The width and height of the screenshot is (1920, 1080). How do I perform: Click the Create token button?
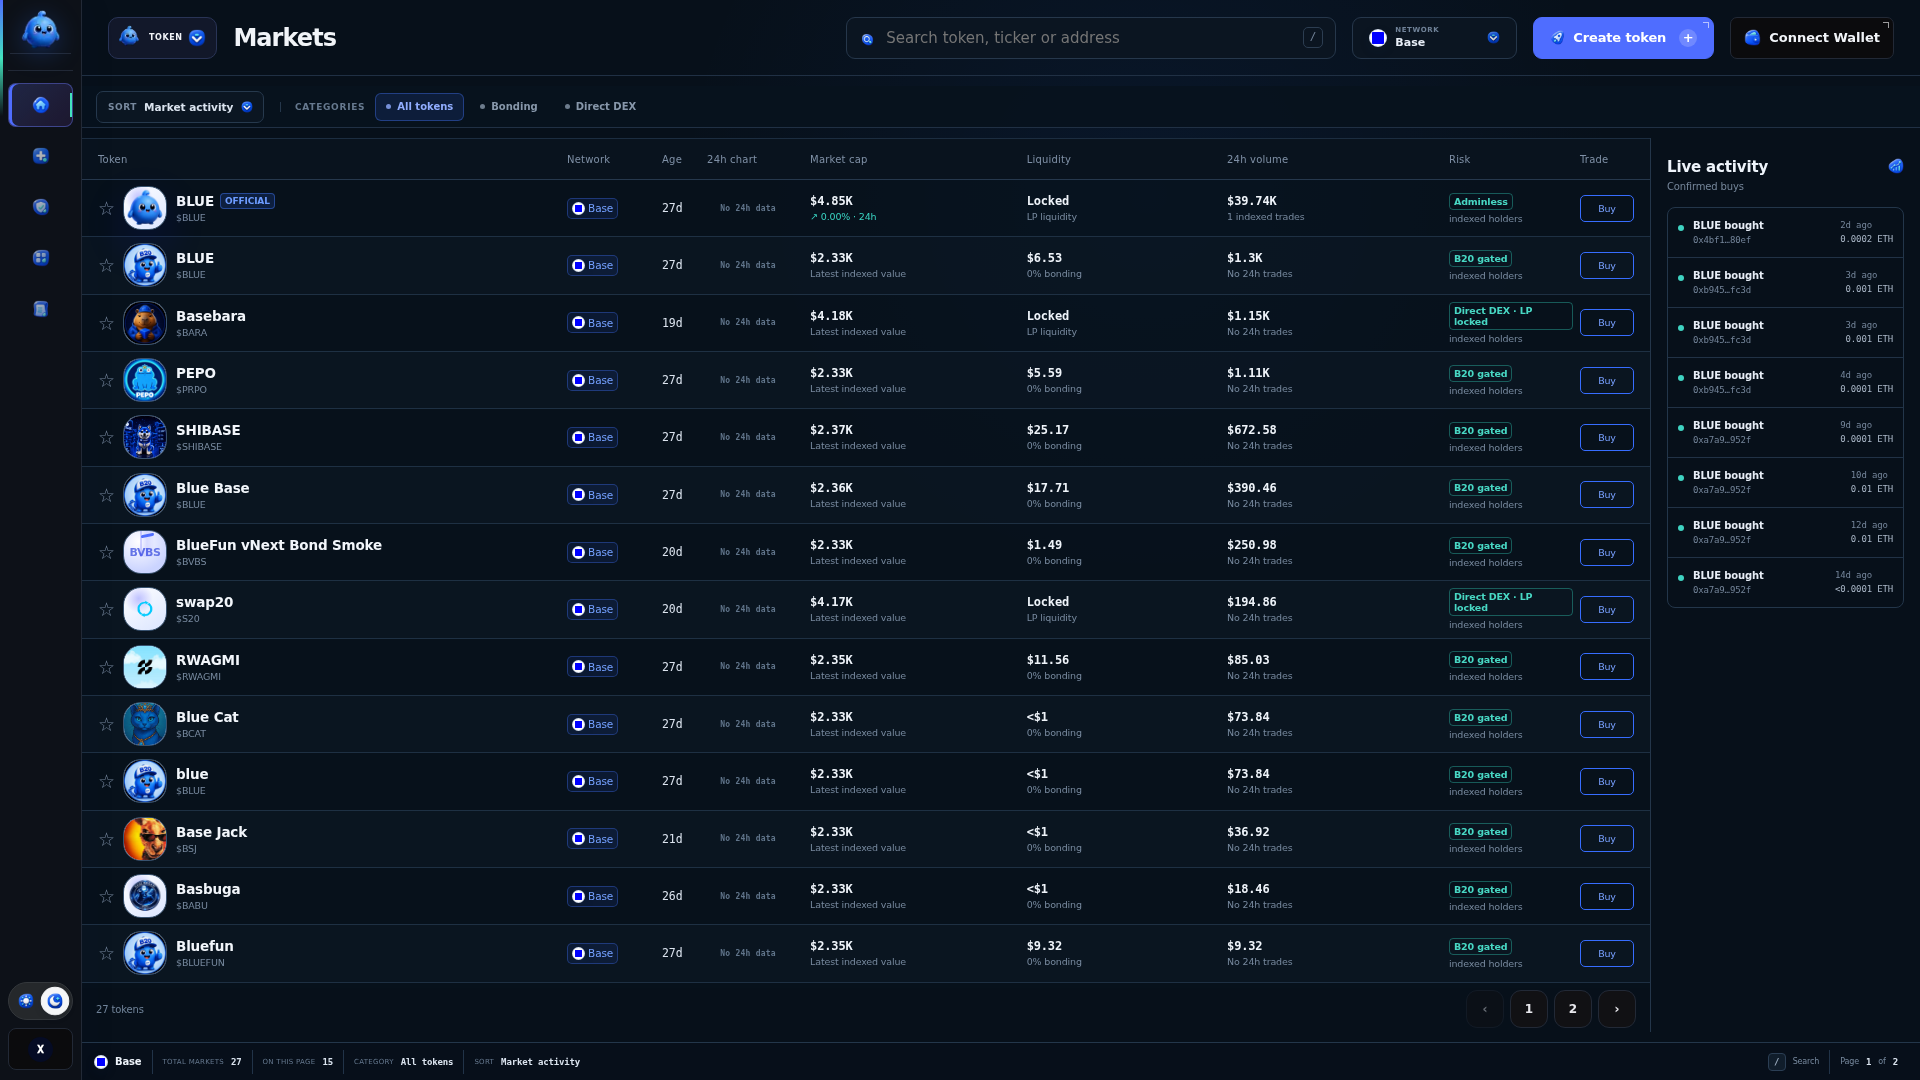[x=1623, y=38]
